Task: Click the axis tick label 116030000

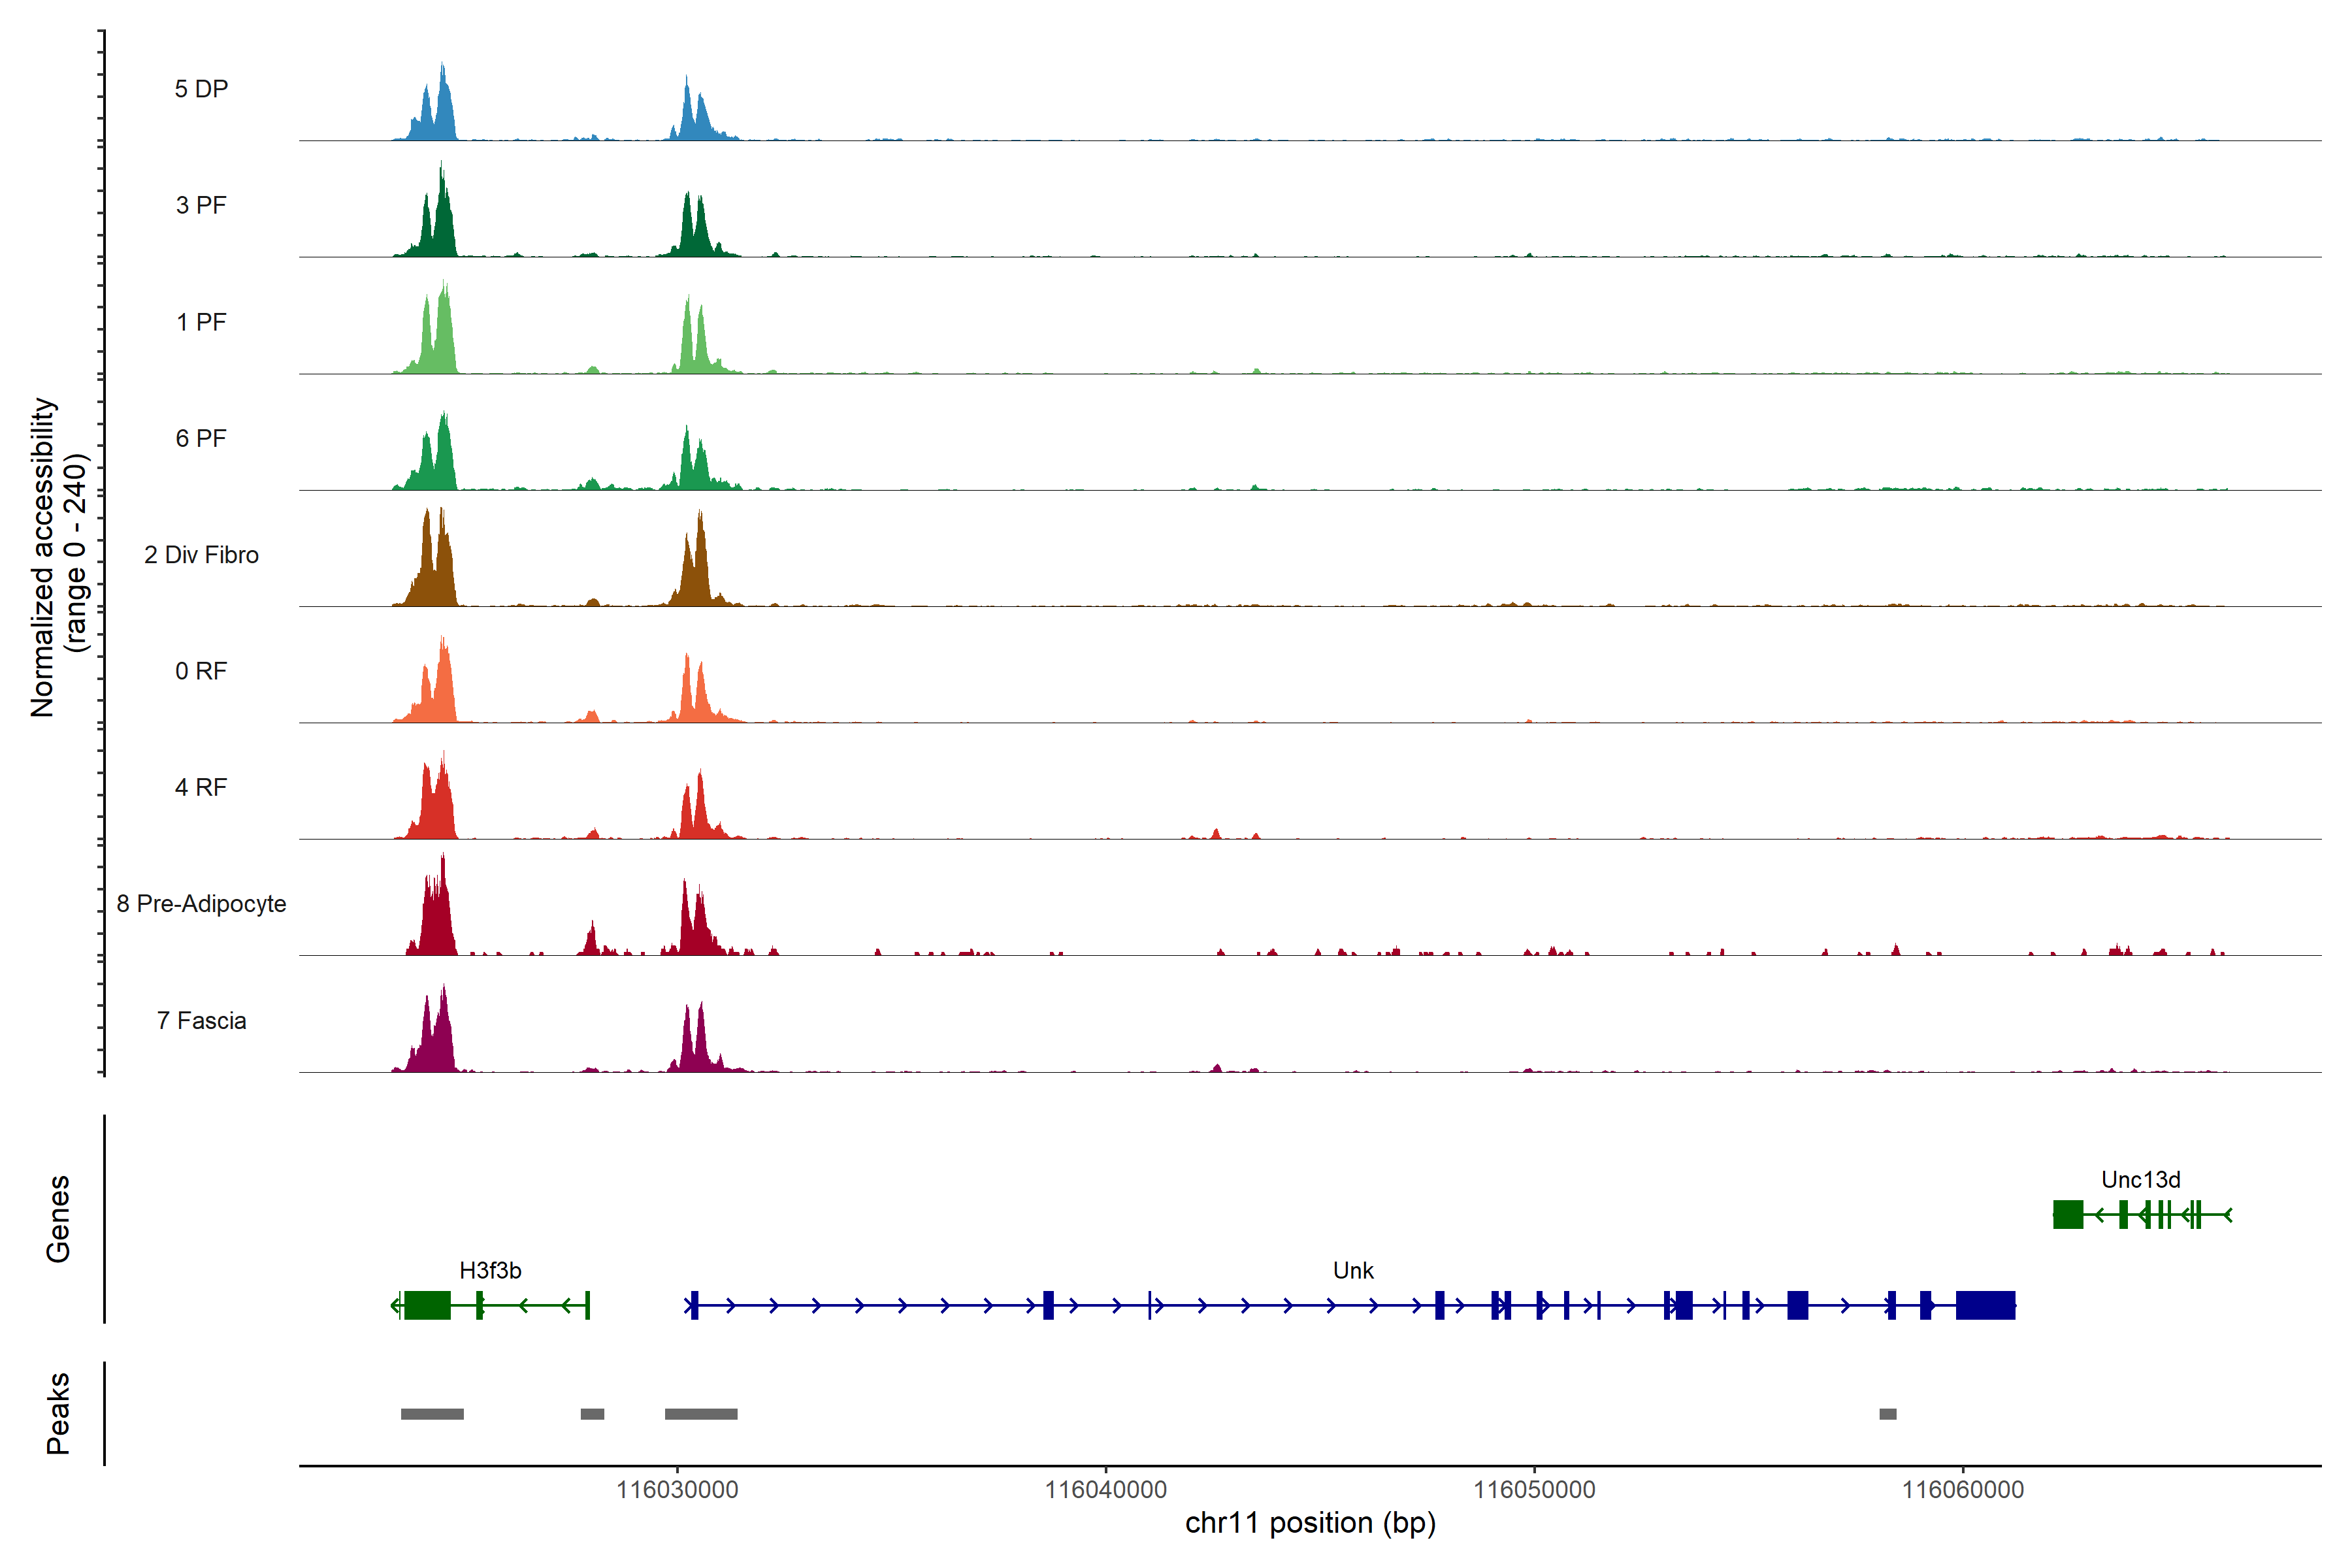Action: pyautogui.click(x=677, y=1490)
